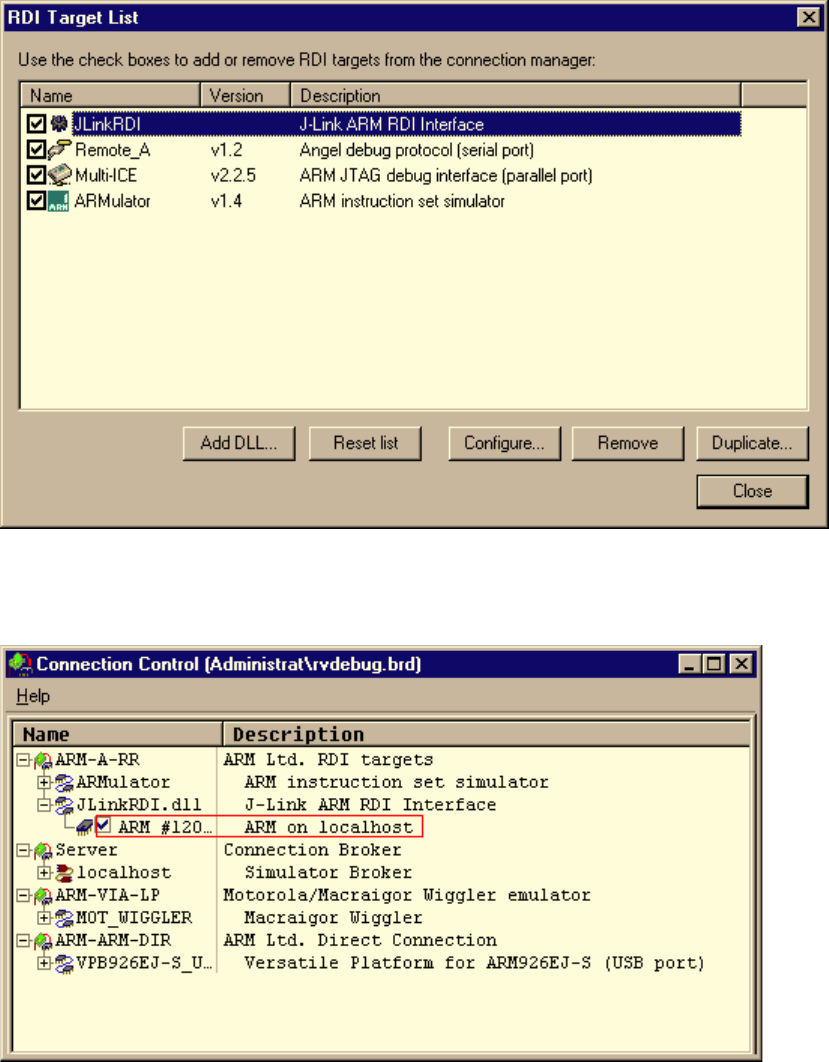Select the VPB926EJ-S_U tree item
Screen dimensions: 829x1062
click(144, 962)
